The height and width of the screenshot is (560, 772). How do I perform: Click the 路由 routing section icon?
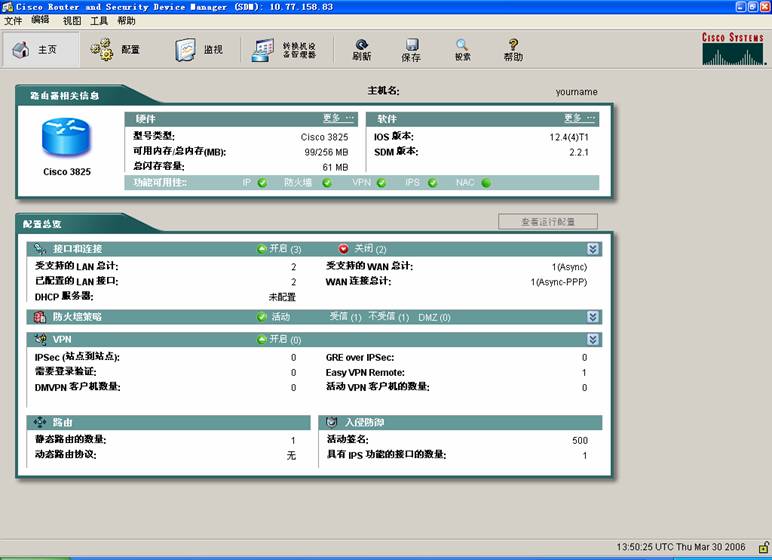coord(40,422)
